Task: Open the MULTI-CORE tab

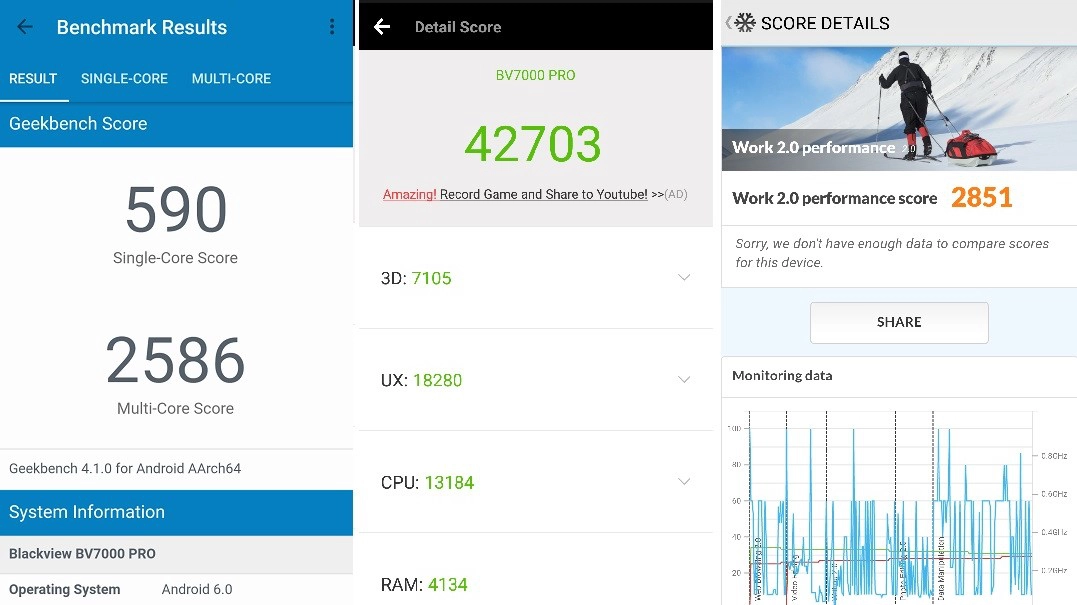Action: click(x=231, y=78)
